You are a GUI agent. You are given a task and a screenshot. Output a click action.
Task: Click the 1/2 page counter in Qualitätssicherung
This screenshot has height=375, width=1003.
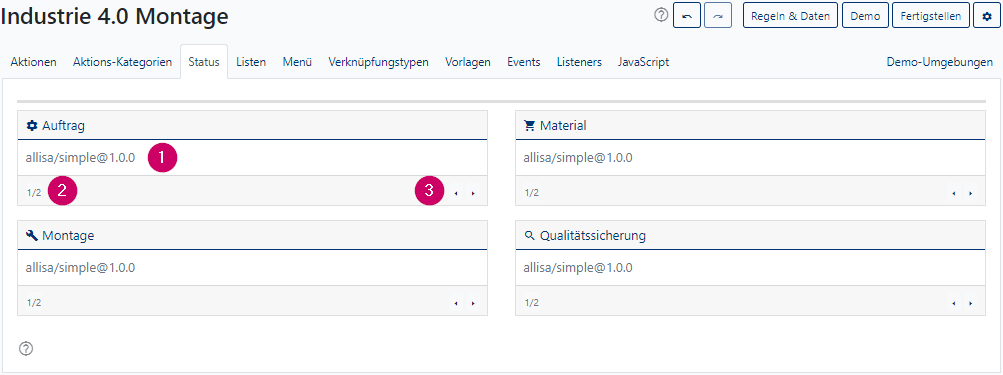tap(532, 303)
